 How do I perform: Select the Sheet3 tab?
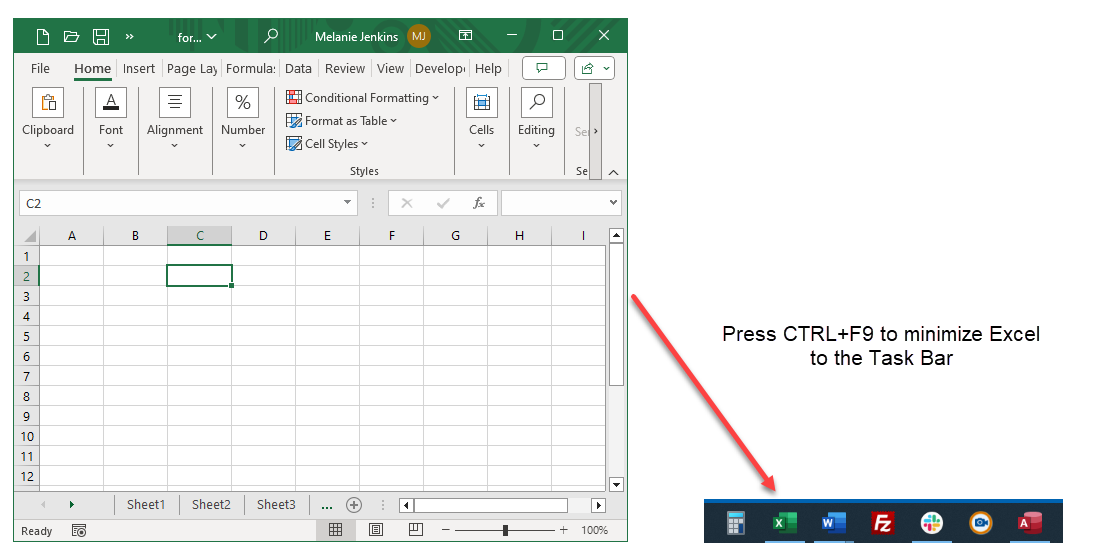click(x=277, y=504)
